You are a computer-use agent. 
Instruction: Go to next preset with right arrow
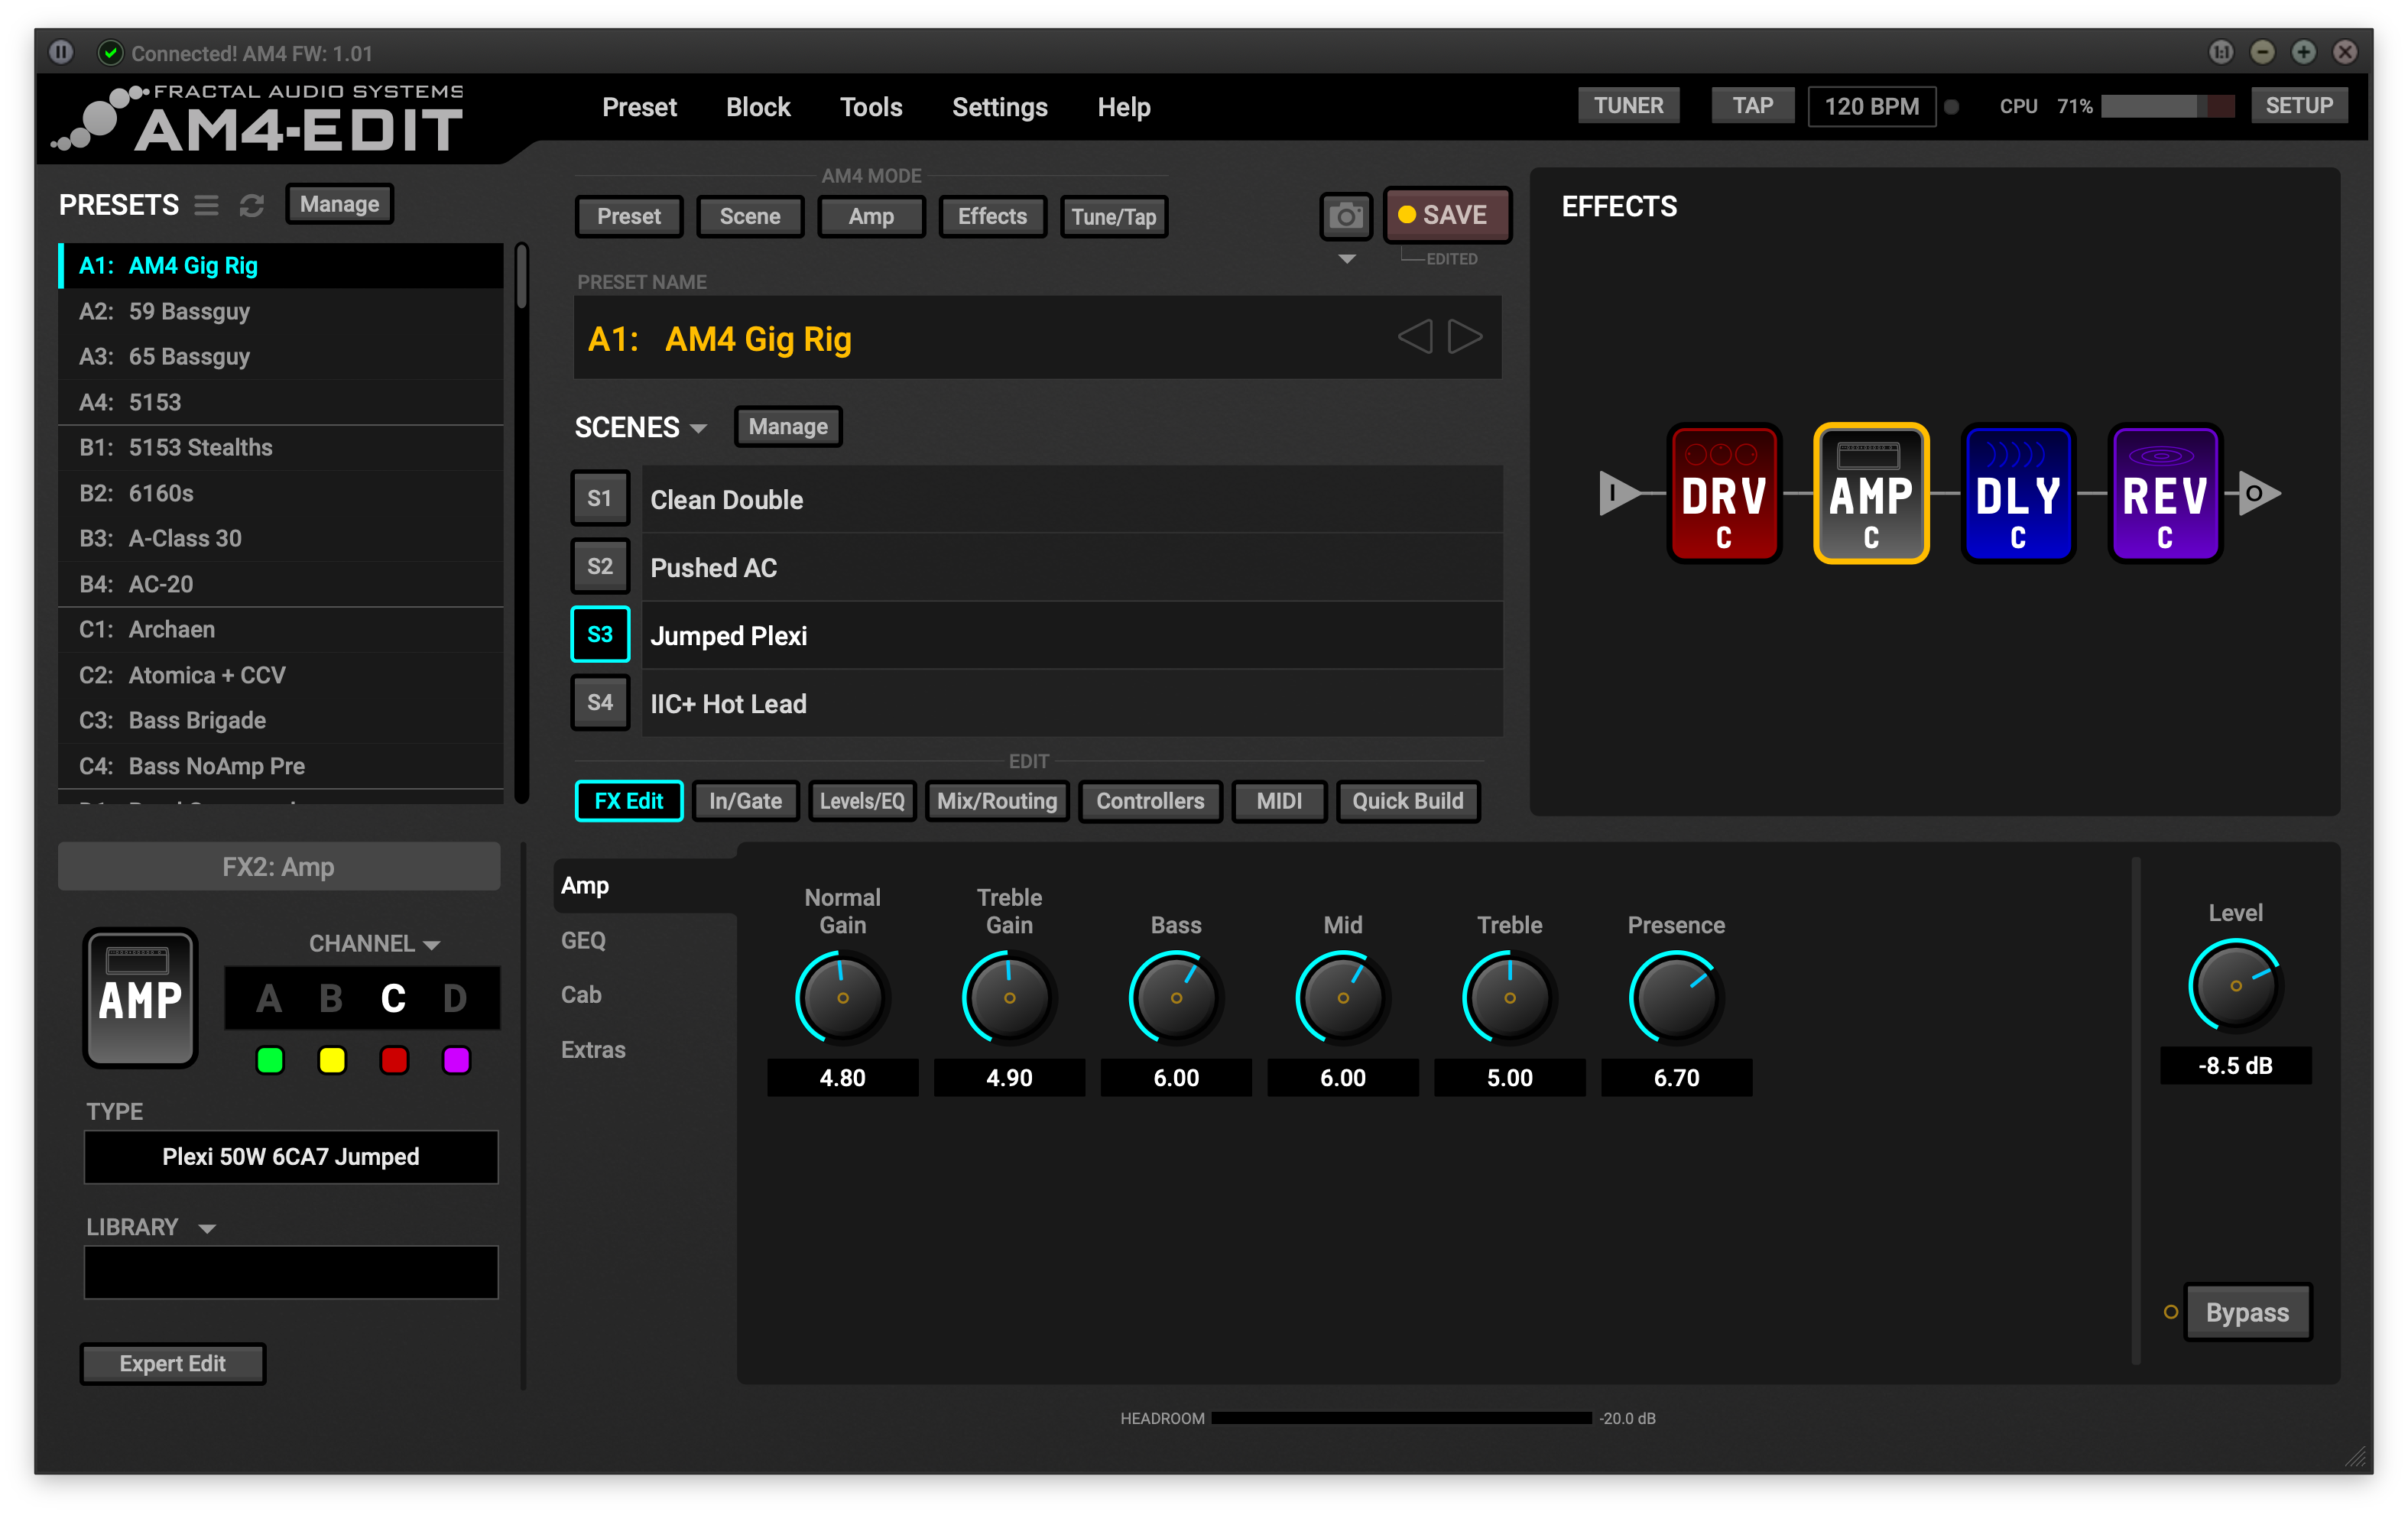[1465, 337]
